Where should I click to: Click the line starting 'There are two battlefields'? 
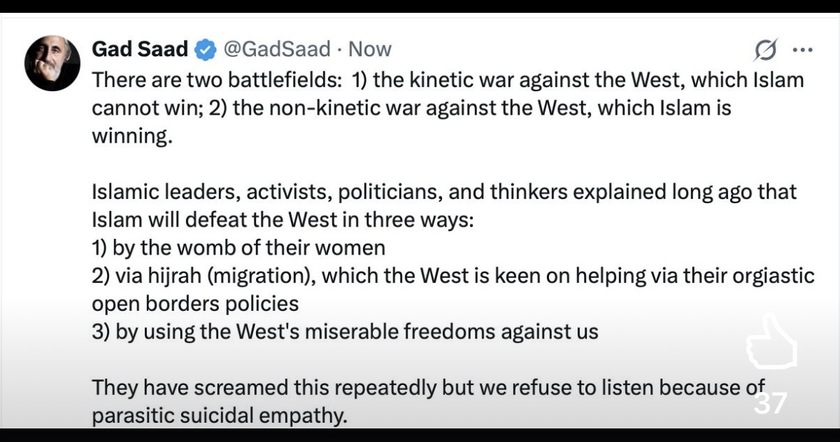(x=447, y=80)
